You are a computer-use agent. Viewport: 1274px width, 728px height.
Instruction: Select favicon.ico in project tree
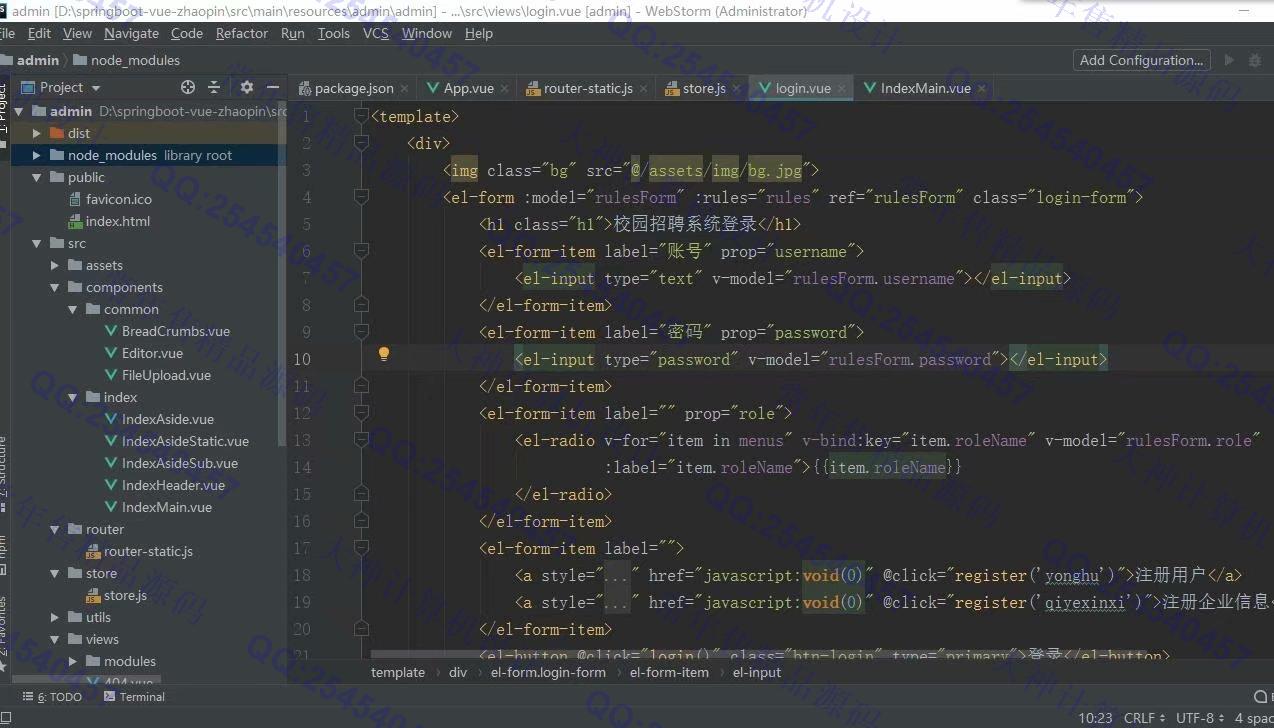[119, 199]
